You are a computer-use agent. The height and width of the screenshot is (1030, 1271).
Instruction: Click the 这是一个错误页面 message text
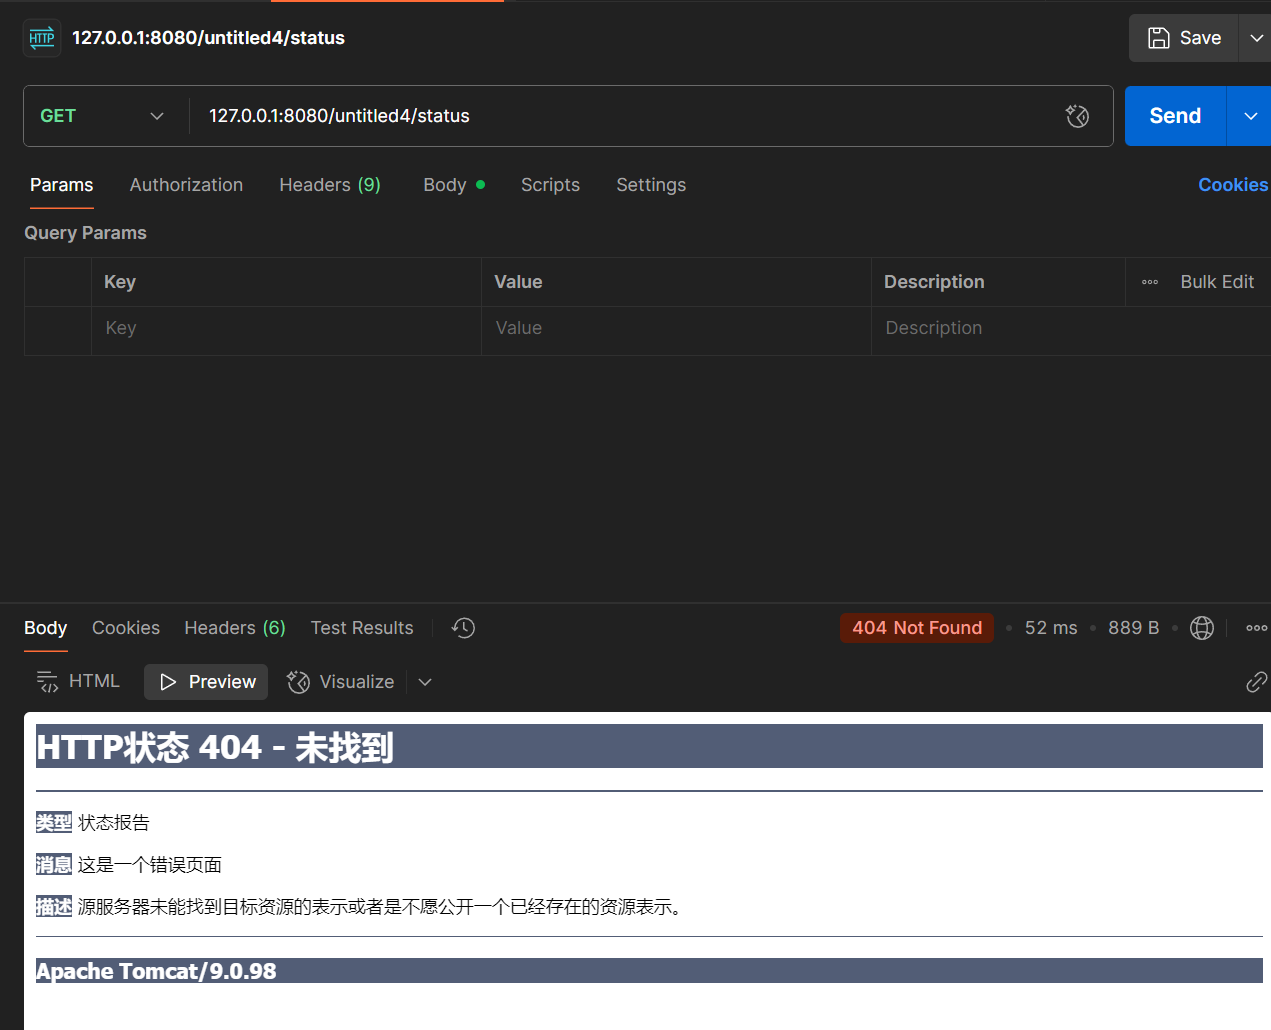pos(150,865)
